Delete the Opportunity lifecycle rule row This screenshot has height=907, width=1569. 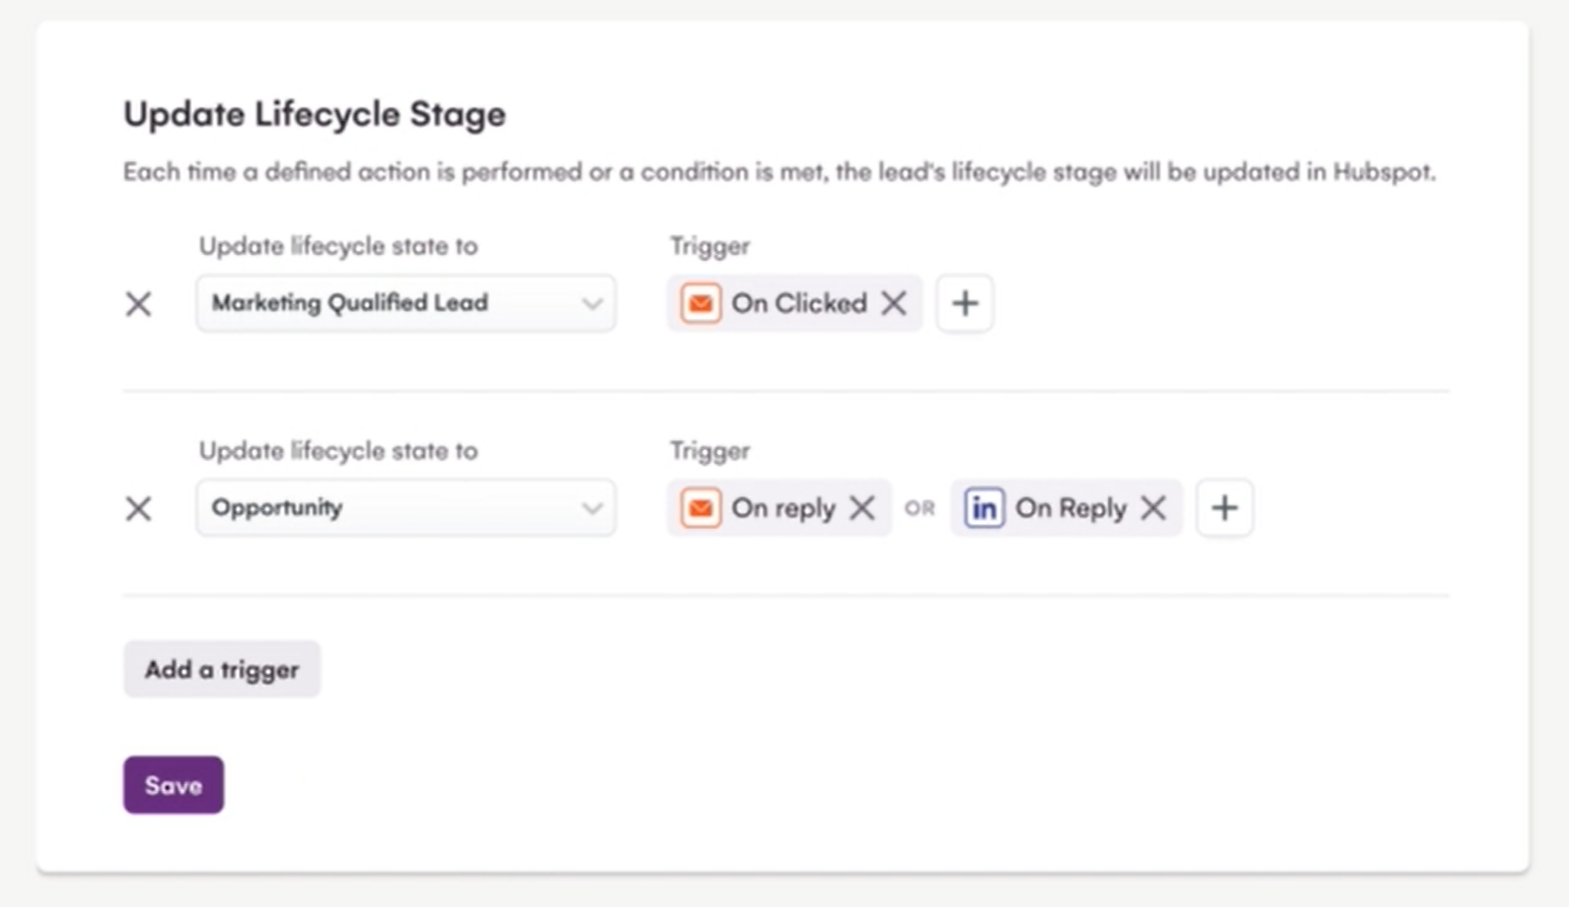[x=139, y=508]
